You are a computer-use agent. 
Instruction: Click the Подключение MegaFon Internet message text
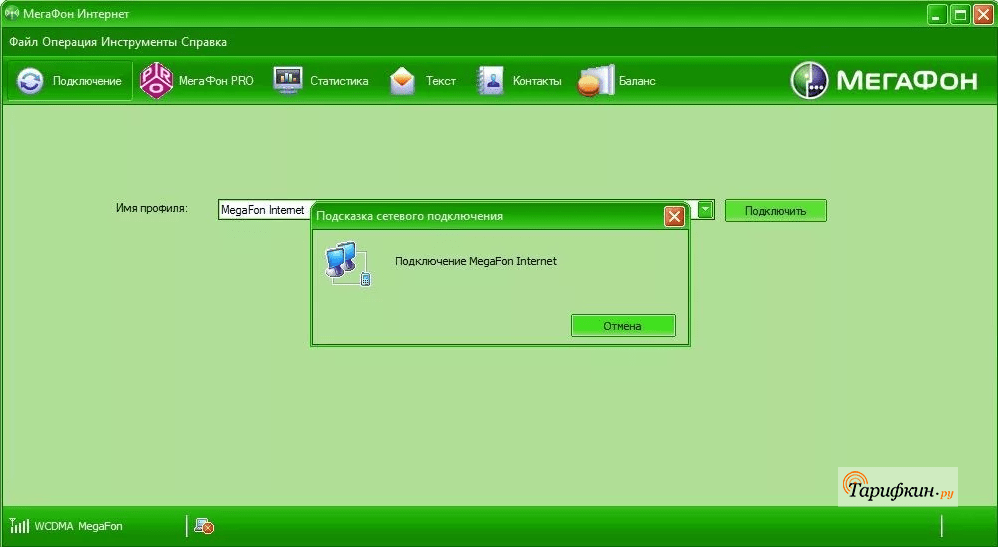475,261
